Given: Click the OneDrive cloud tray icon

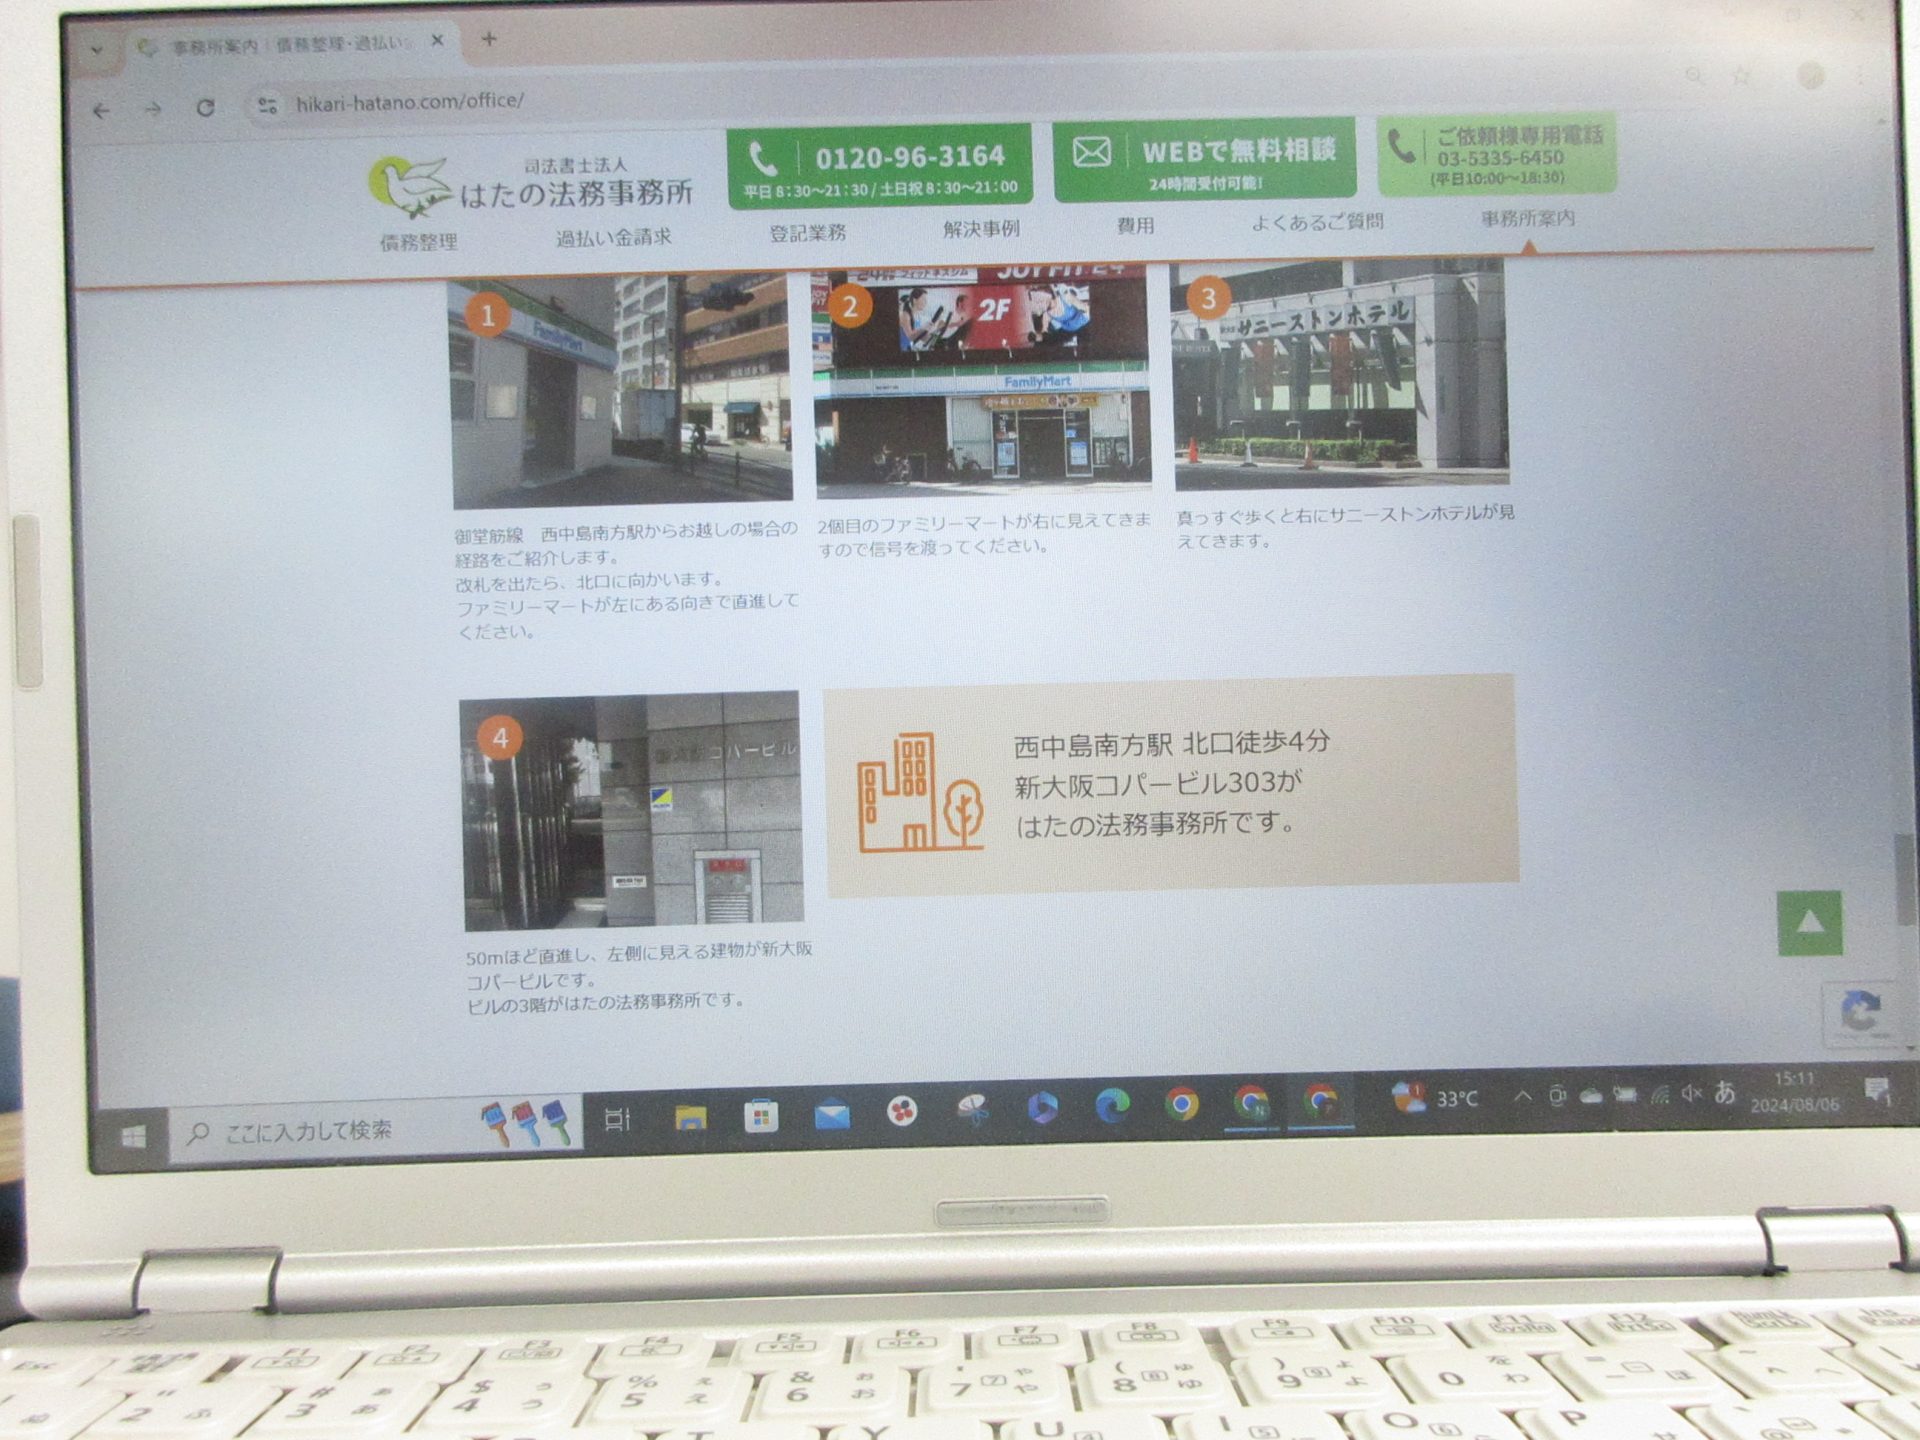Looking at the screenshot, I should pos(1591,1096).
